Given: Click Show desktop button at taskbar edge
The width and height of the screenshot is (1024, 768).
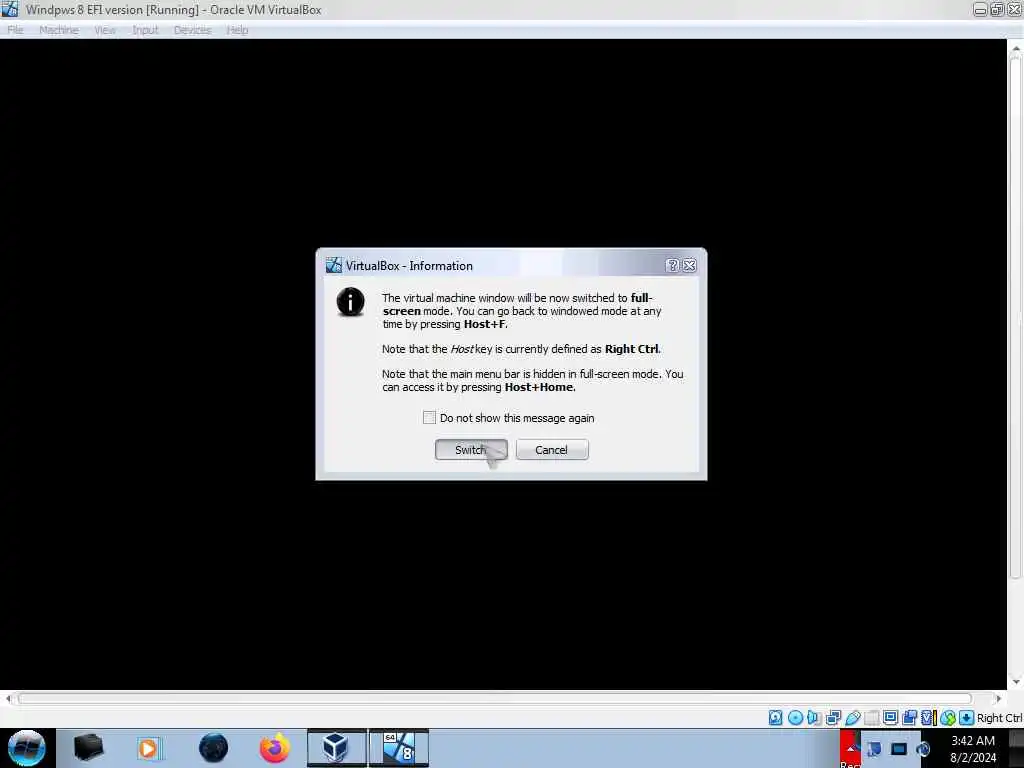Looking at the screenshot, I should (x=1016, y=748).
